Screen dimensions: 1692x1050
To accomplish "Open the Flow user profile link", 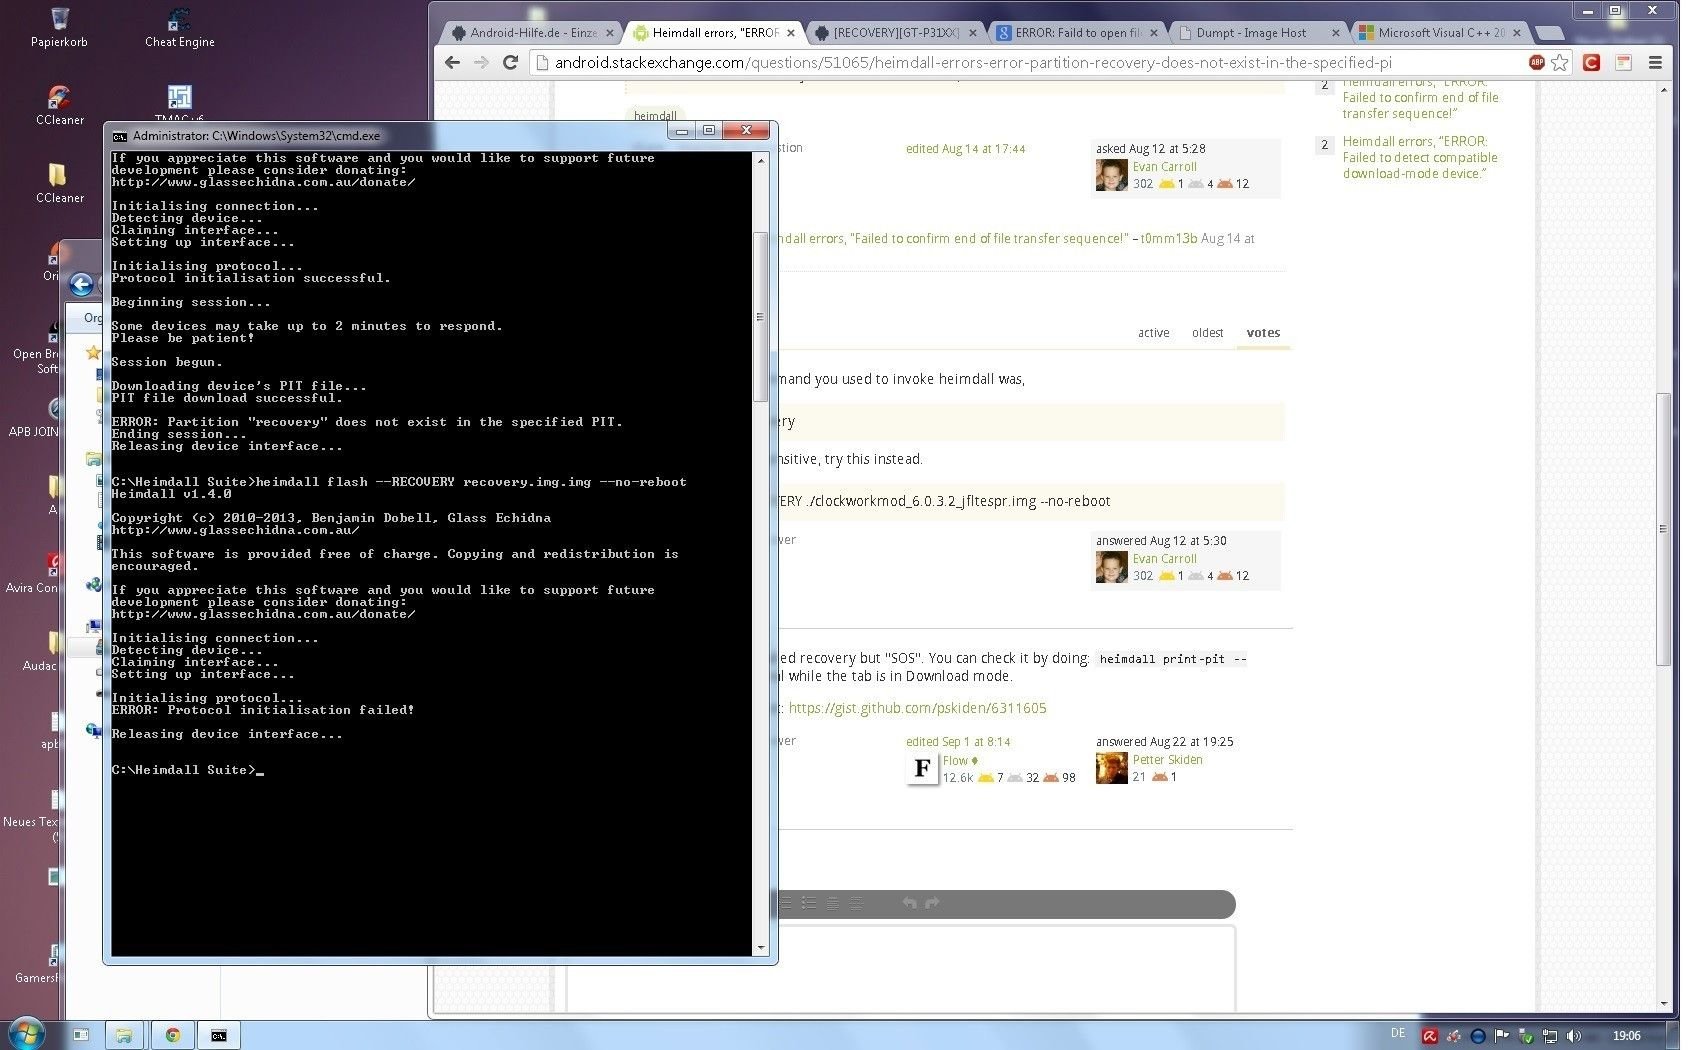I will point(956,761).
